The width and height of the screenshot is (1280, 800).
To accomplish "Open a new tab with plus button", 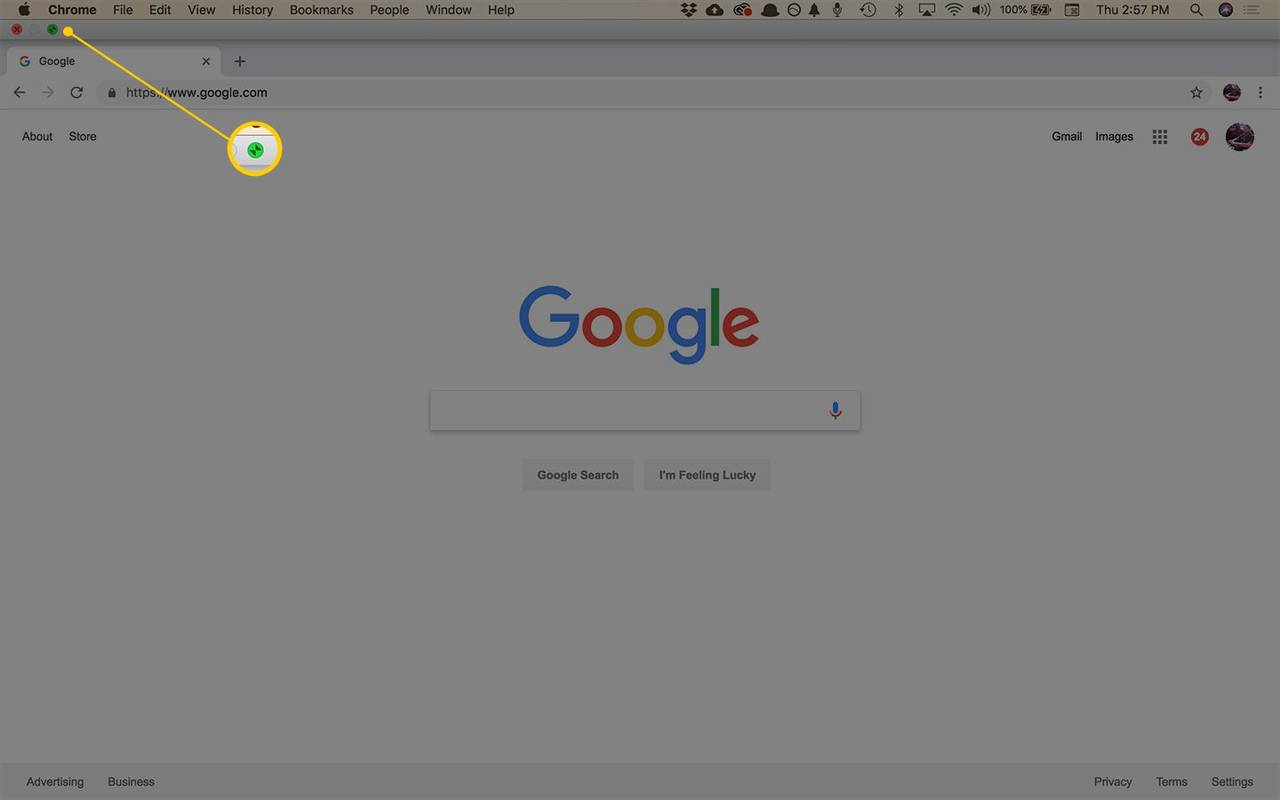I will (x=239, y=61).
